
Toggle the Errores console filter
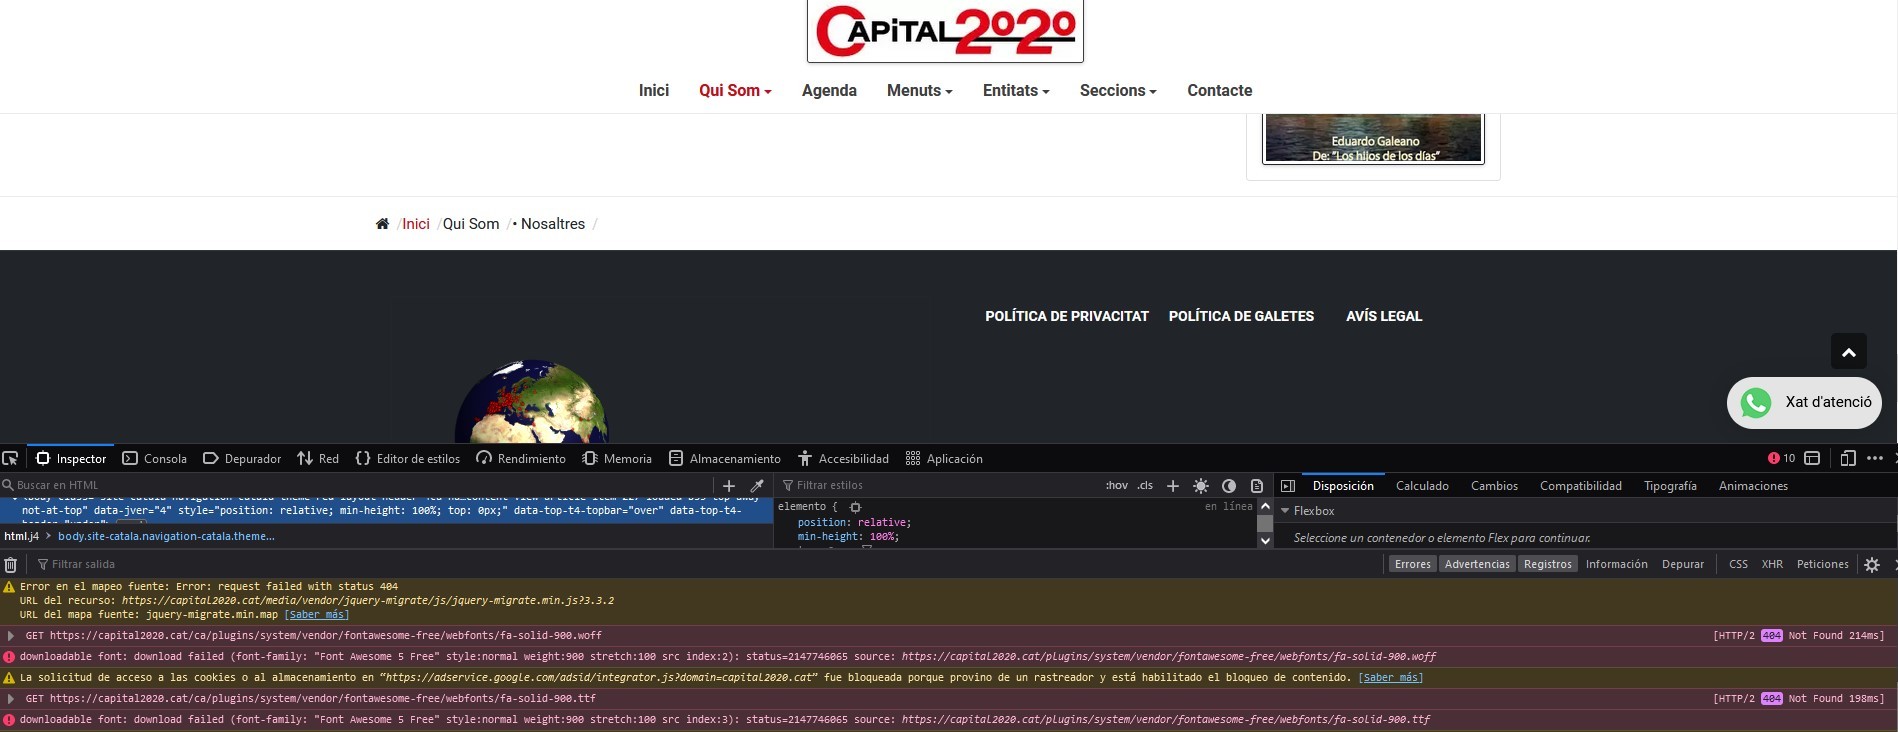coord(1412,564)
